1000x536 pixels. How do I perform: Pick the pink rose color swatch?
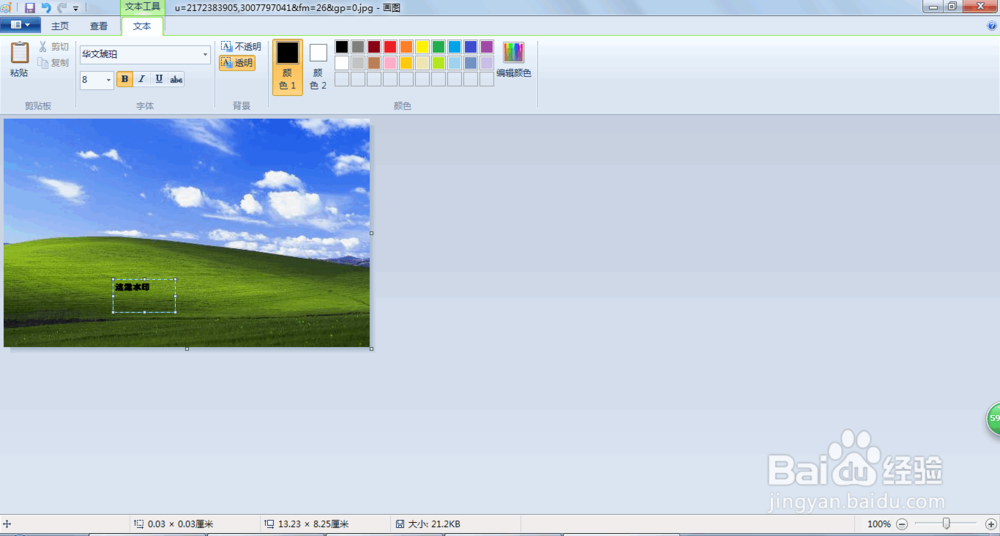tap(390, 63)
